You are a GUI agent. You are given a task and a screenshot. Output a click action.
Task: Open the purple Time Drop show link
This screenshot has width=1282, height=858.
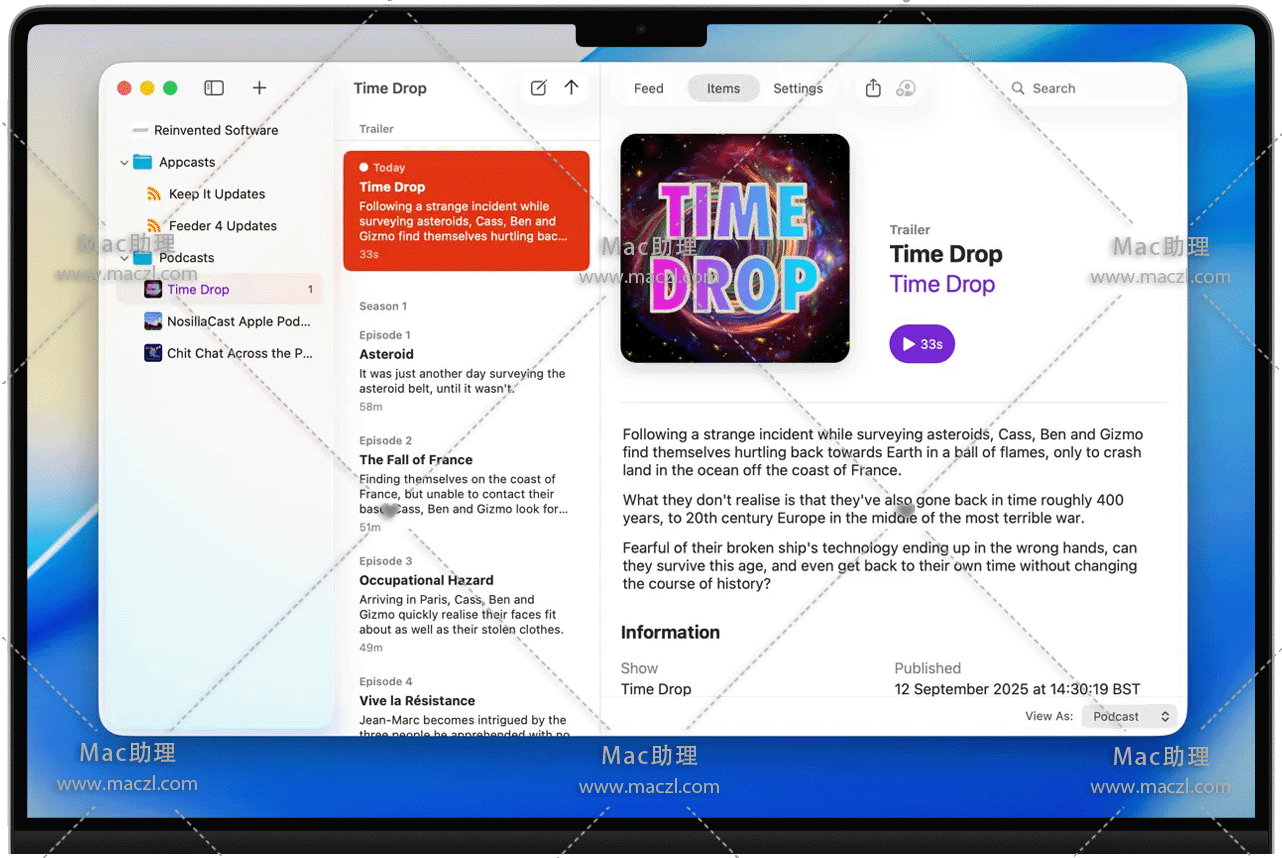pyautogui.click(x=942, y=285)
